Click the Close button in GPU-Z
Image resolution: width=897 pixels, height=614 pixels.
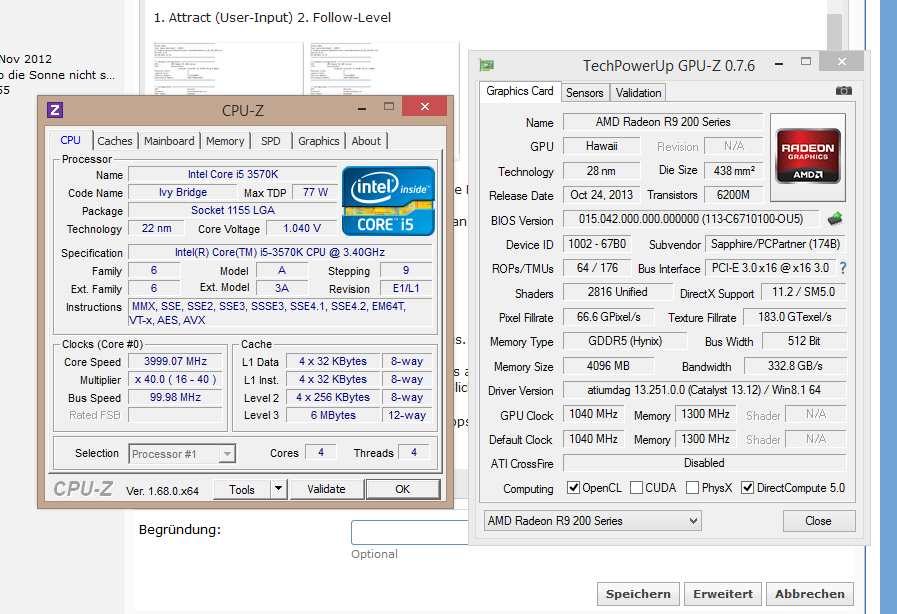coord(818,521)
